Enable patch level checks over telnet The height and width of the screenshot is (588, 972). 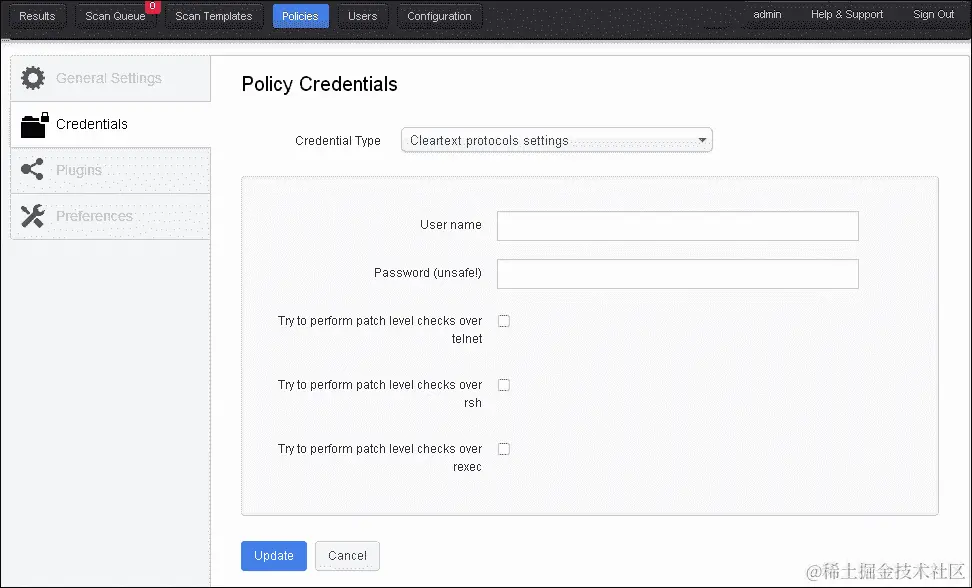pyautogui.click(x=504, y=321)
